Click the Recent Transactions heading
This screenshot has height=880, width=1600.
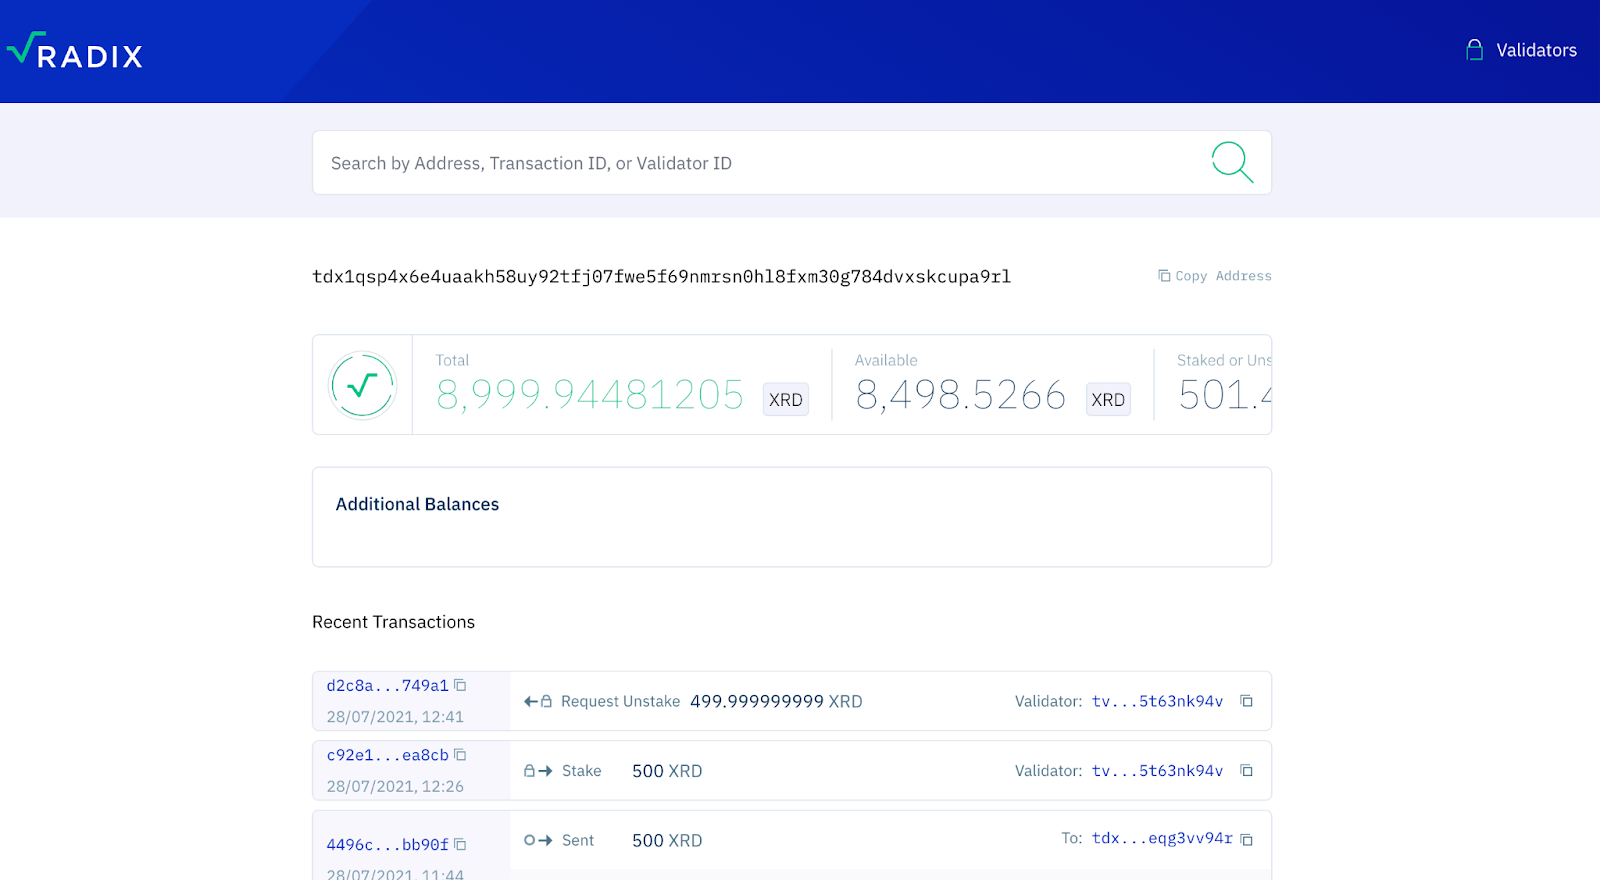pyautogui.click(x=393, y=622)
